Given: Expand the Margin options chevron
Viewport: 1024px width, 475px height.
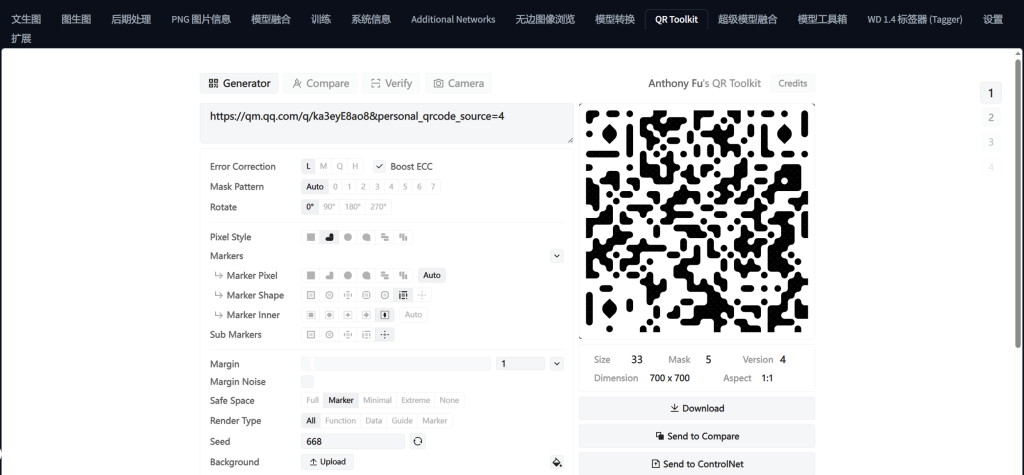Looking at the screenshot, I should (x=557, y=364).
